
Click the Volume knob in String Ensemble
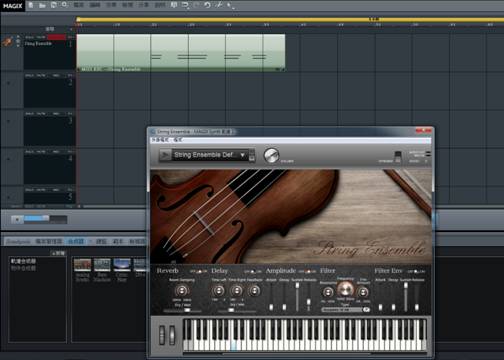click(271, 156)
